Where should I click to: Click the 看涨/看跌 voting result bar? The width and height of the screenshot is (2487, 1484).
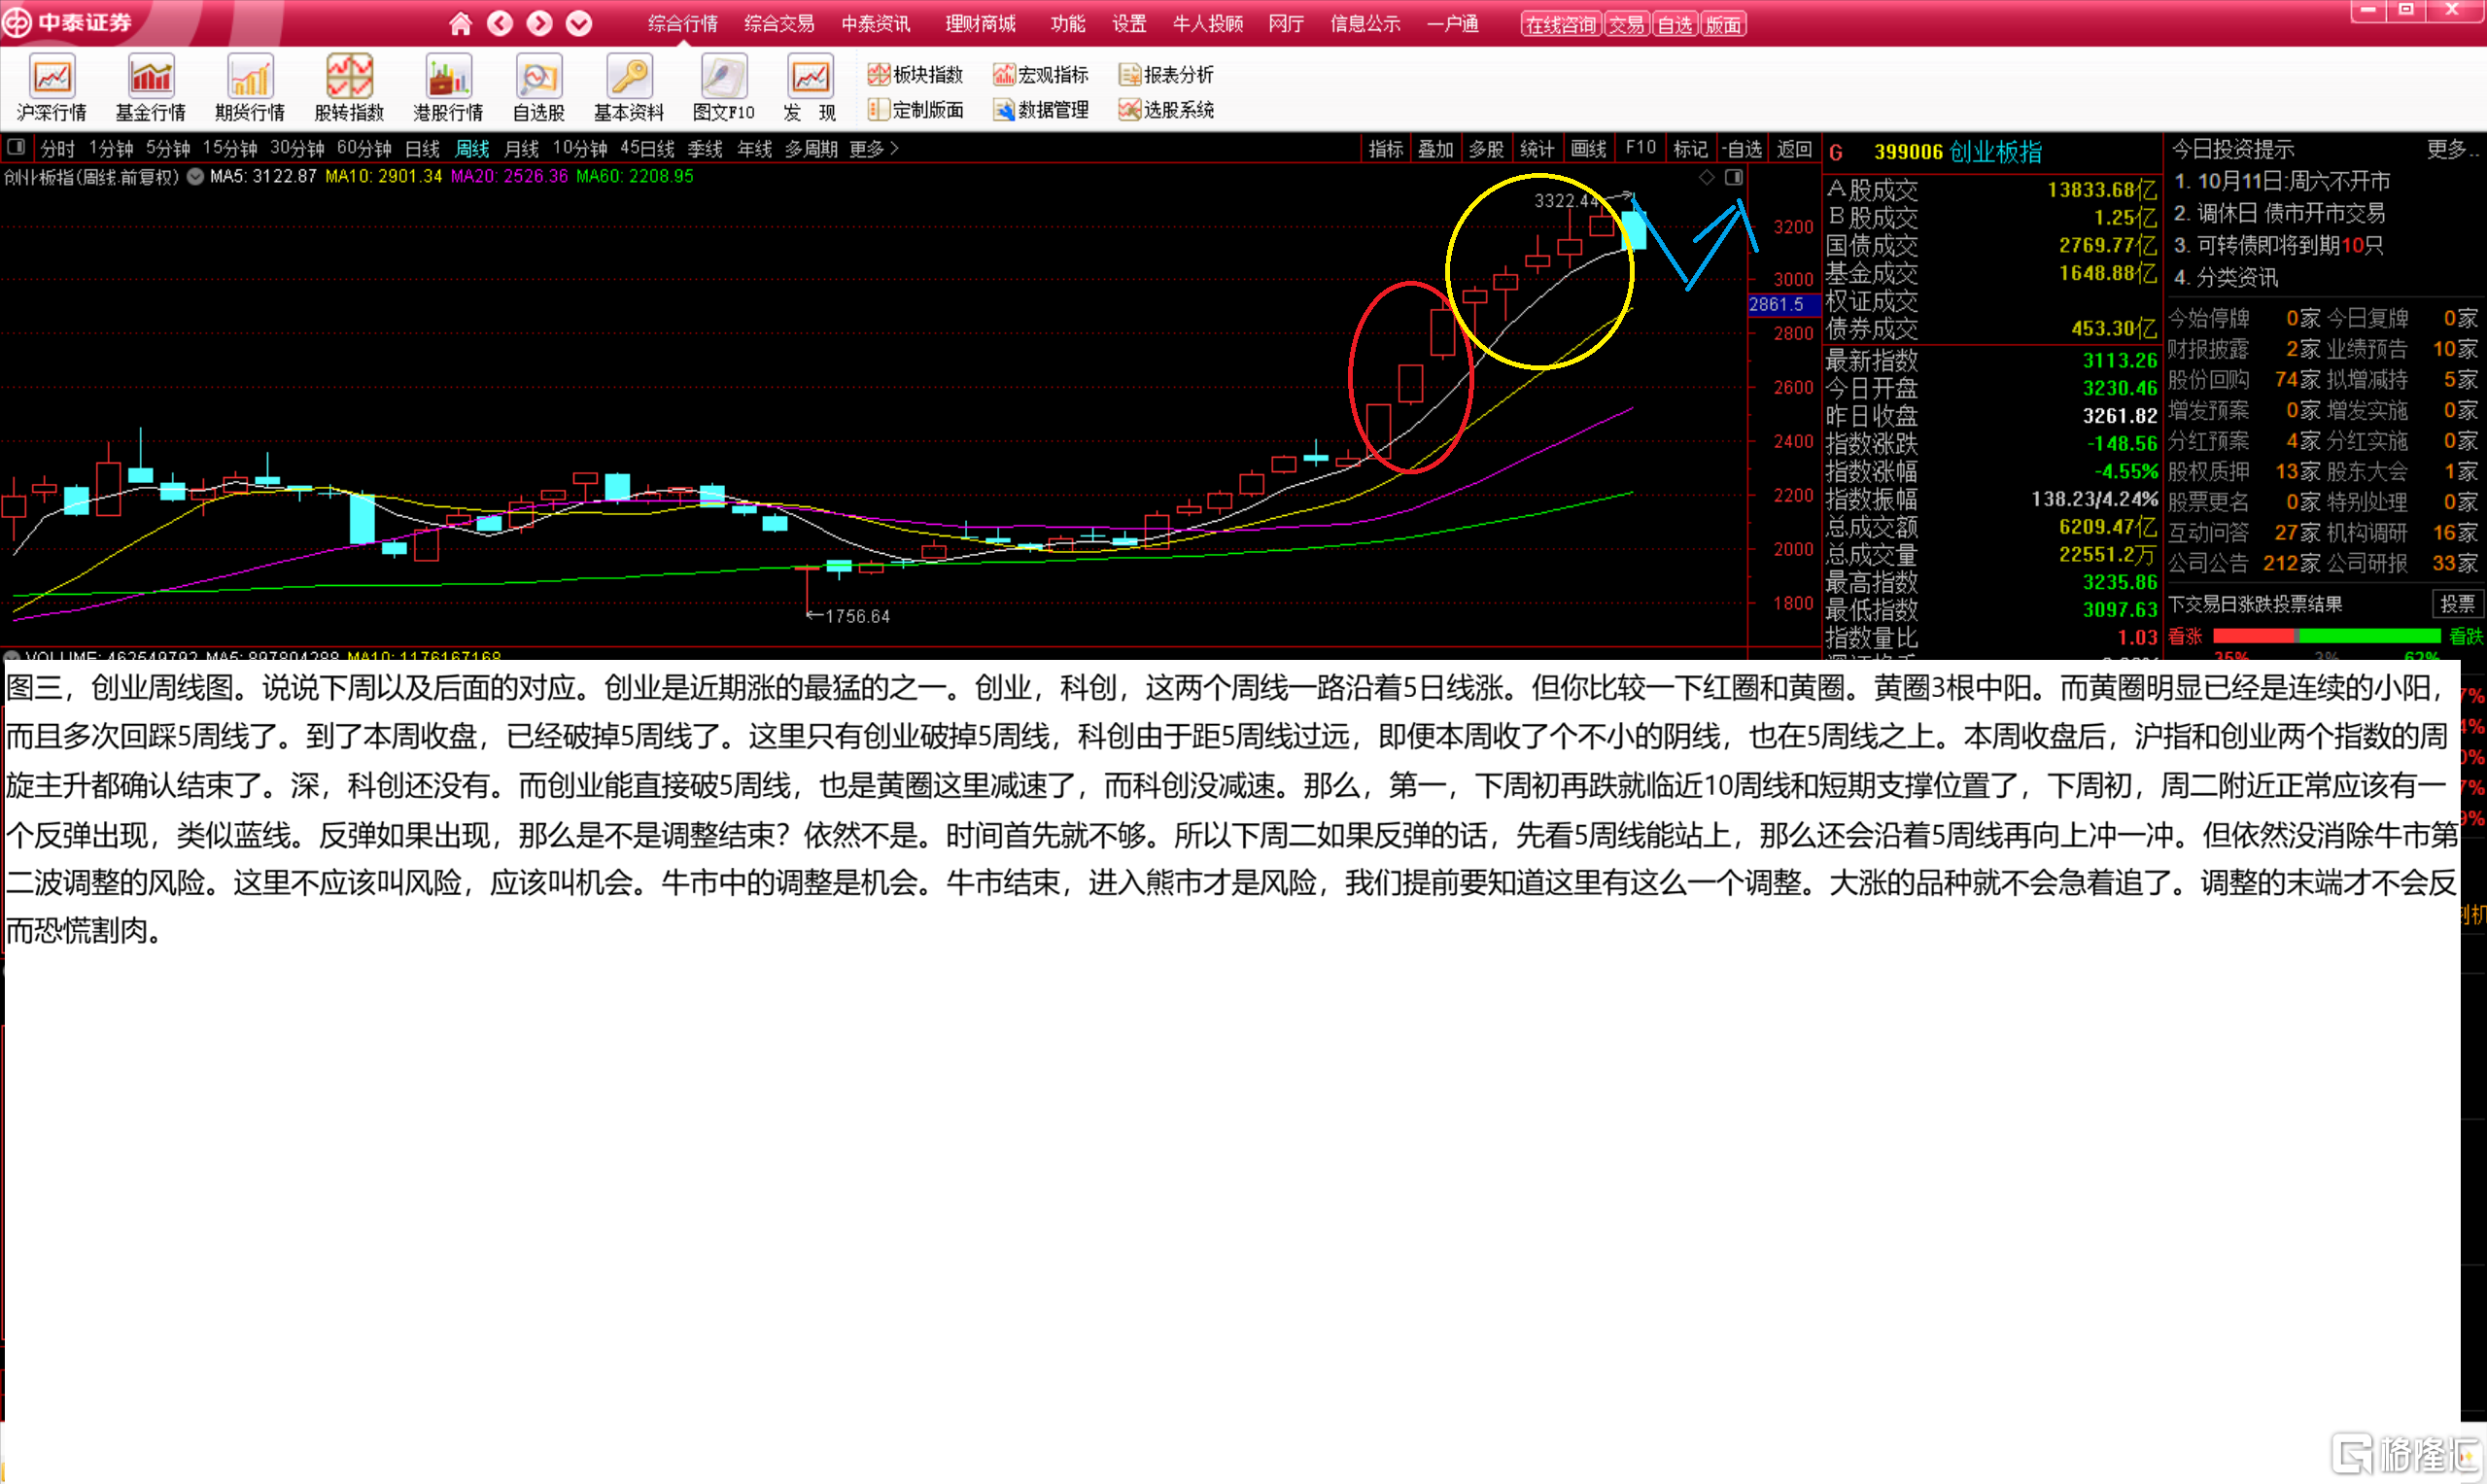point(2326,636)
